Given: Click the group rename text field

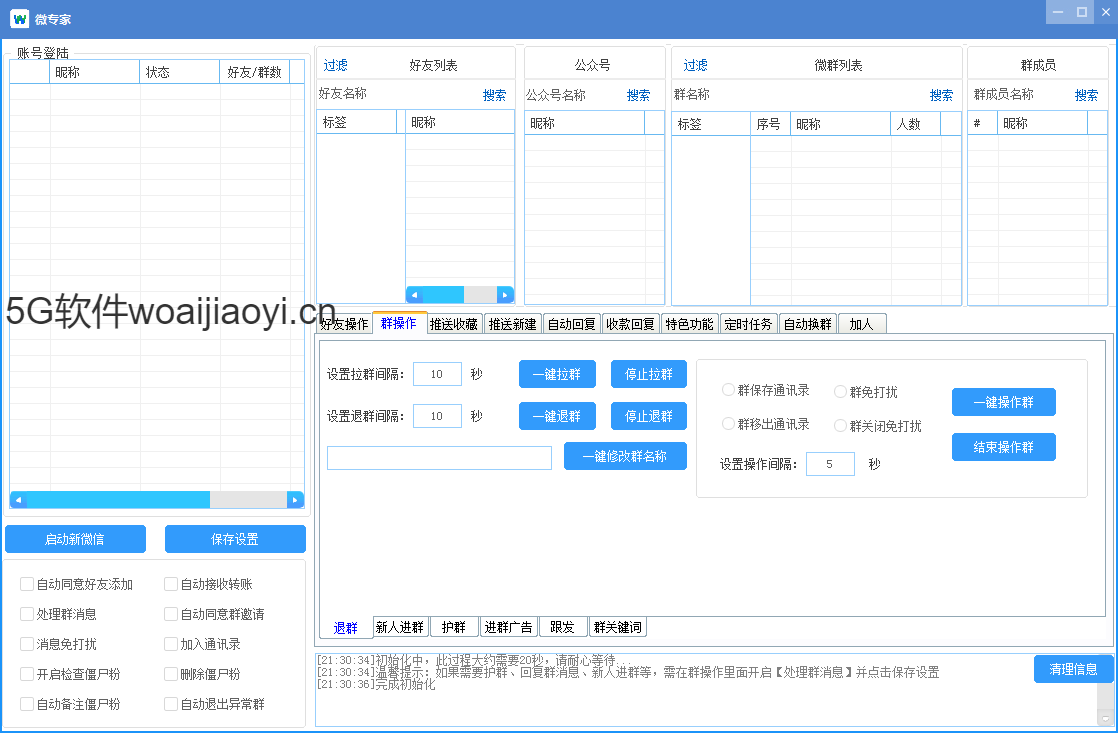Looking at the screenshot, I should pyautogui.click(x=439, y=458).
